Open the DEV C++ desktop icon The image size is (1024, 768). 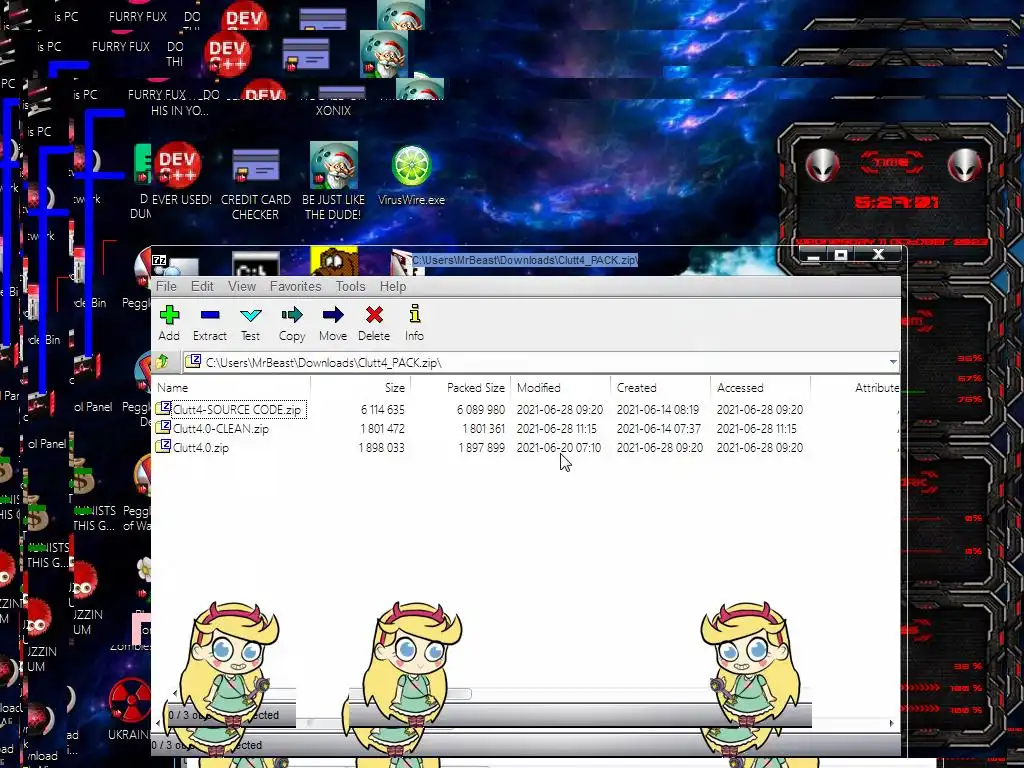click(177, 173)
